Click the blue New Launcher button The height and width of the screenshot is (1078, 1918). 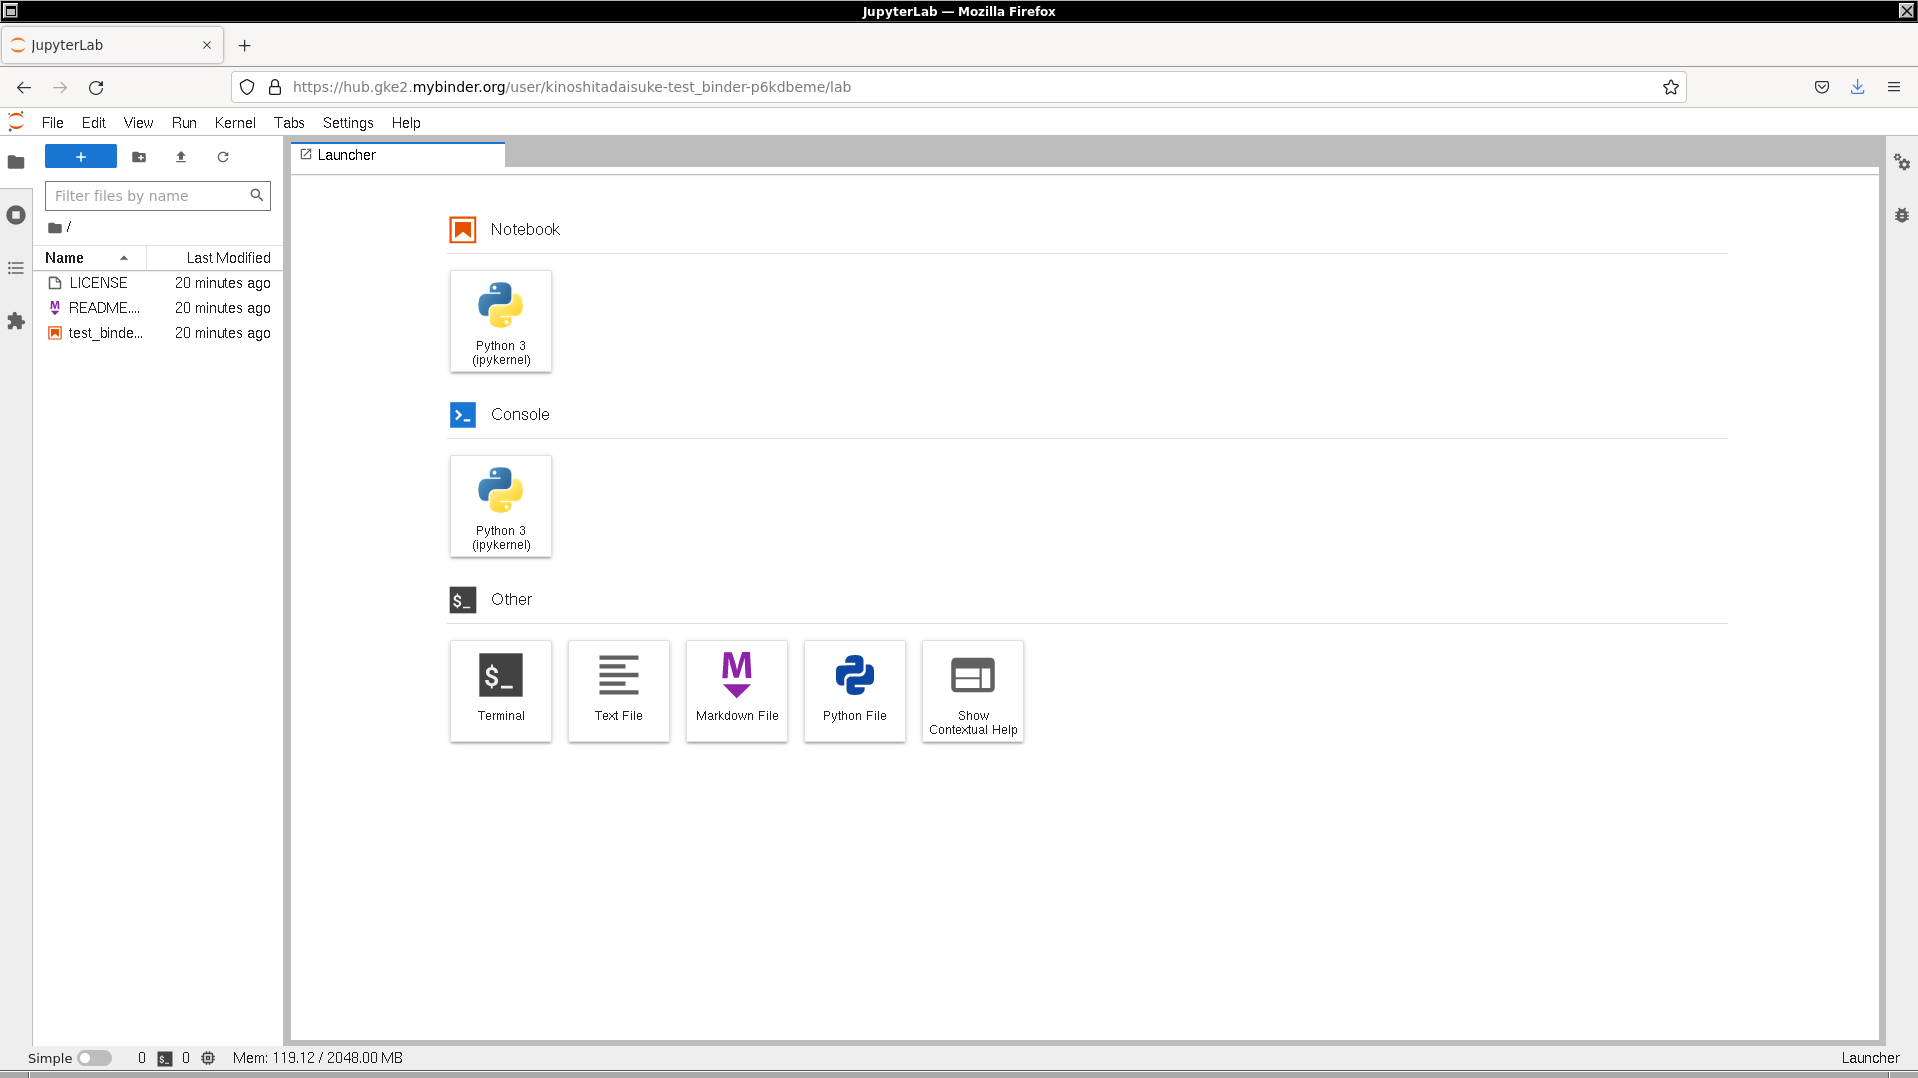81,157
